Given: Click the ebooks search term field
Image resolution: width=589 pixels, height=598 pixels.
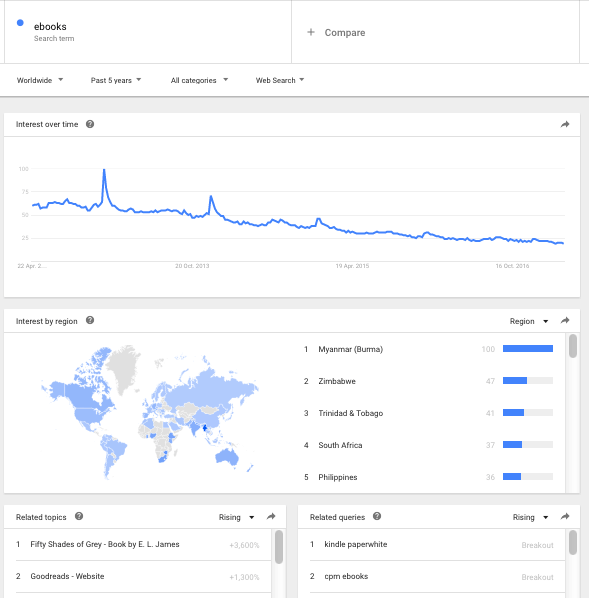Looking at the screenshot, I should pyautogui.click(x=148, y=32).
